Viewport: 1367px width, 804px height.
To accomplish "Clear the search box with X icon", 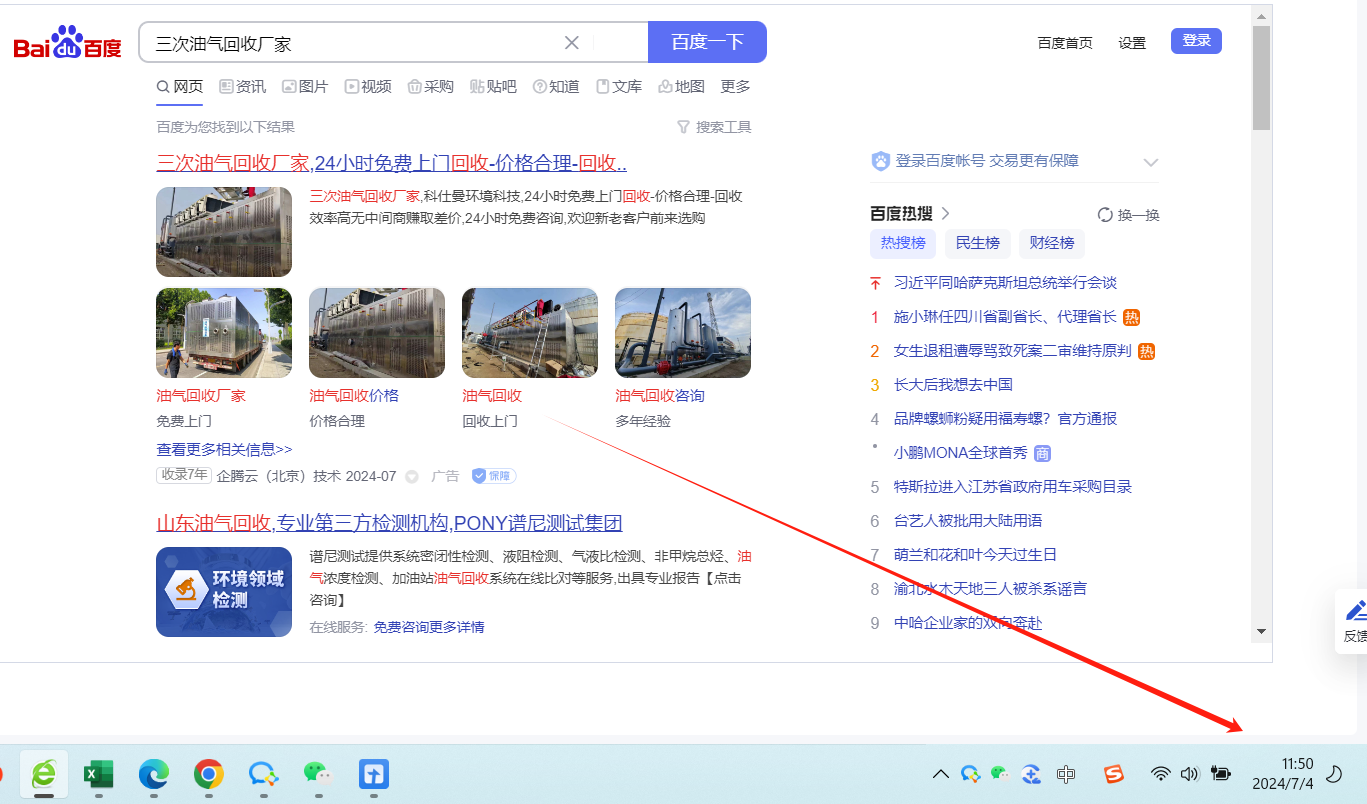I will [572, 43].
